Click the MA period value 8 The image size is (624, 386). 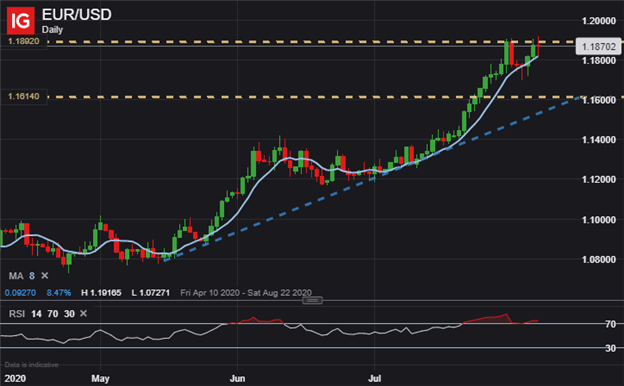coord(32,276)
